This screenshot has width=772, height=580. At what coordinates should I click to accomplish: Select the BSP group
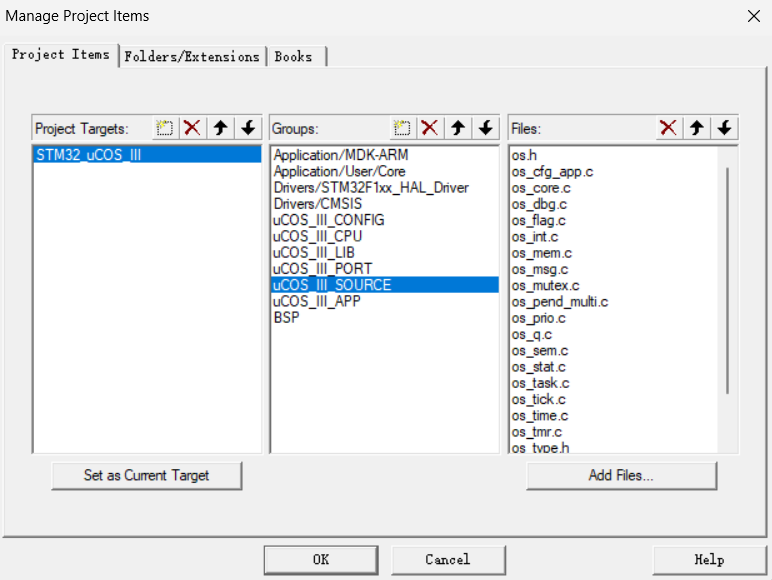385,318
